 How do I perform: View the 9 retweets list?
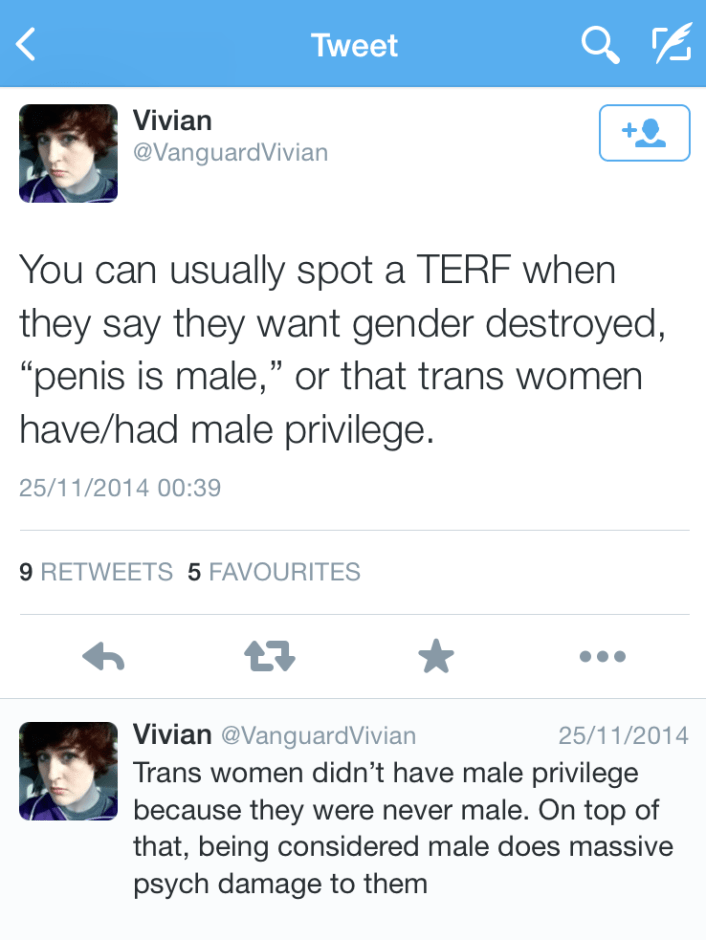coord(96,572)
